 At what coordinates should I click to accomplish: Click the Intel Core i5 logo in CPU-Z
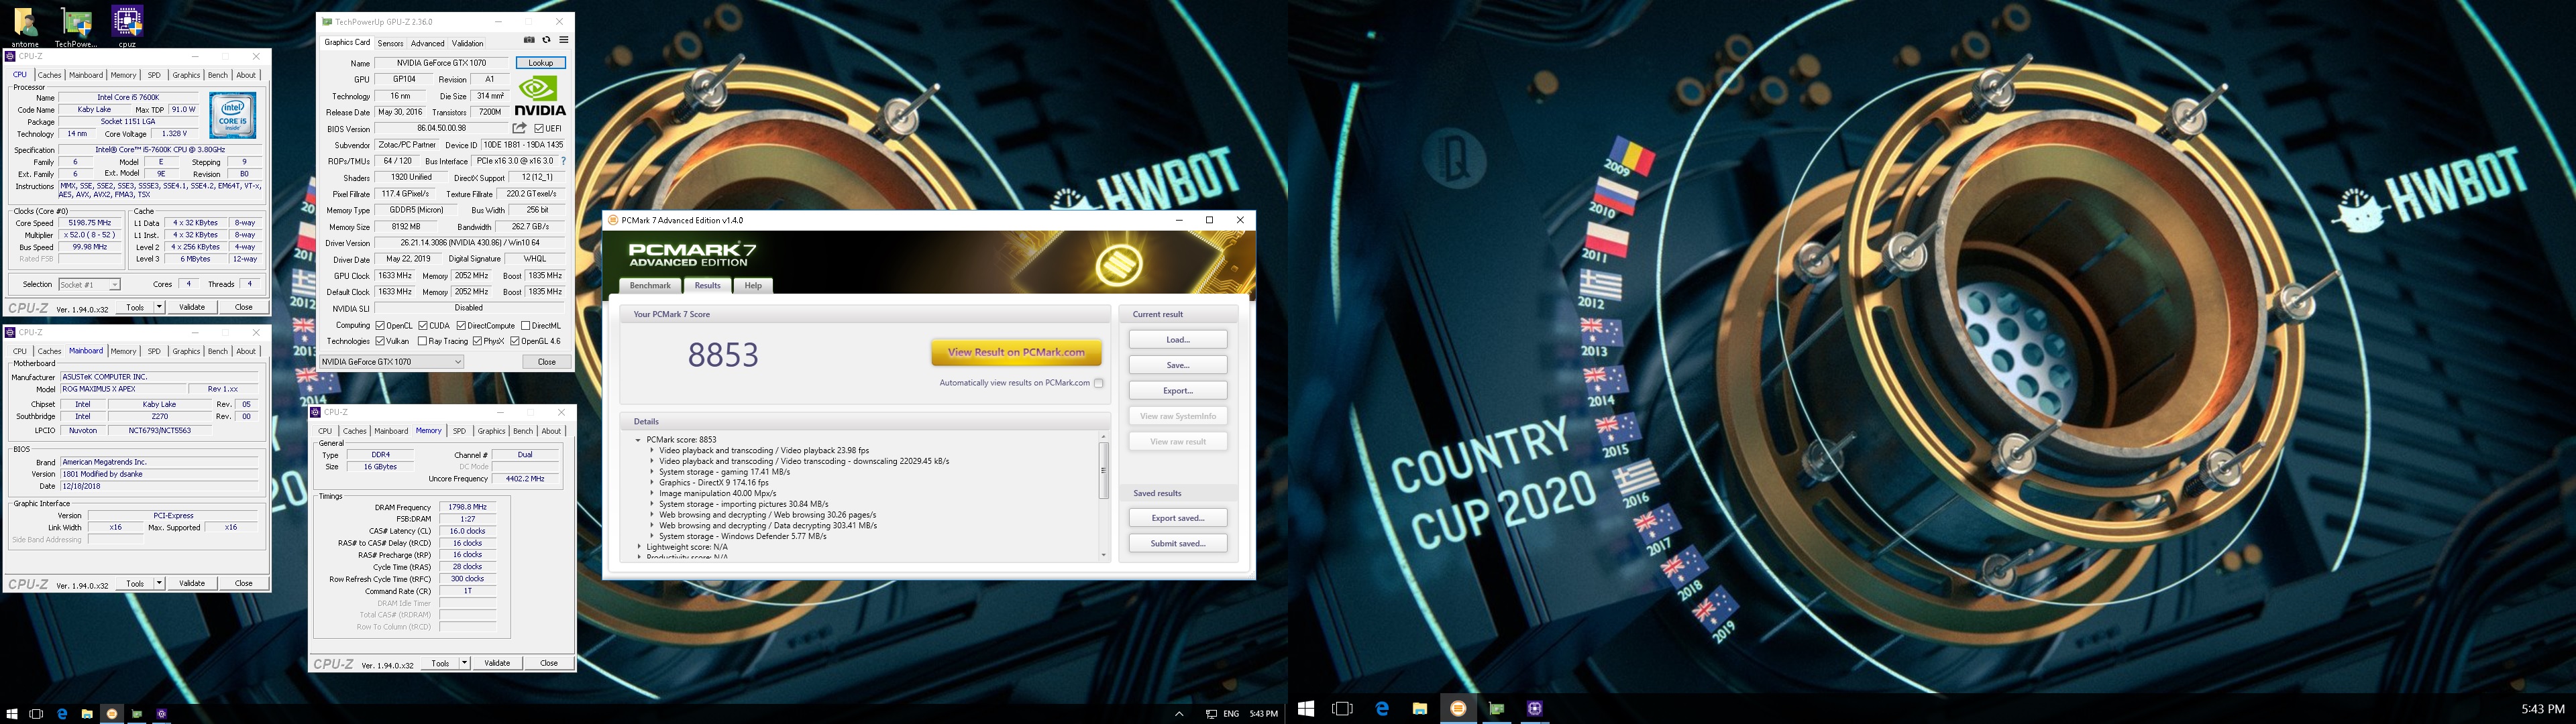(x=233, y=115)
